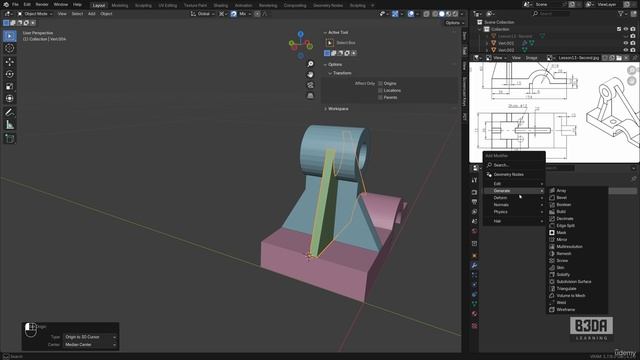The width and height of the screenshot is (640, 360).
Task: Toggle Collection eye visibility in outliner
Action: 626,29
